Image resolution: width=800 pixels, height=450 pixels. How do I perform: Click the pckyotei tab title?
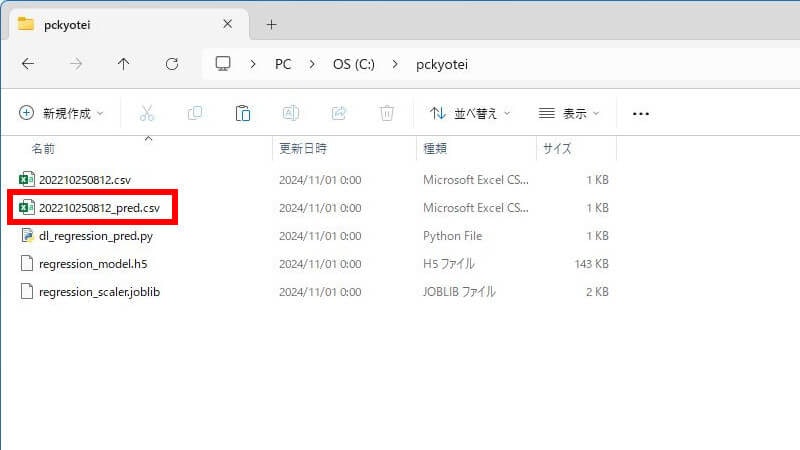tap(67, 24)
